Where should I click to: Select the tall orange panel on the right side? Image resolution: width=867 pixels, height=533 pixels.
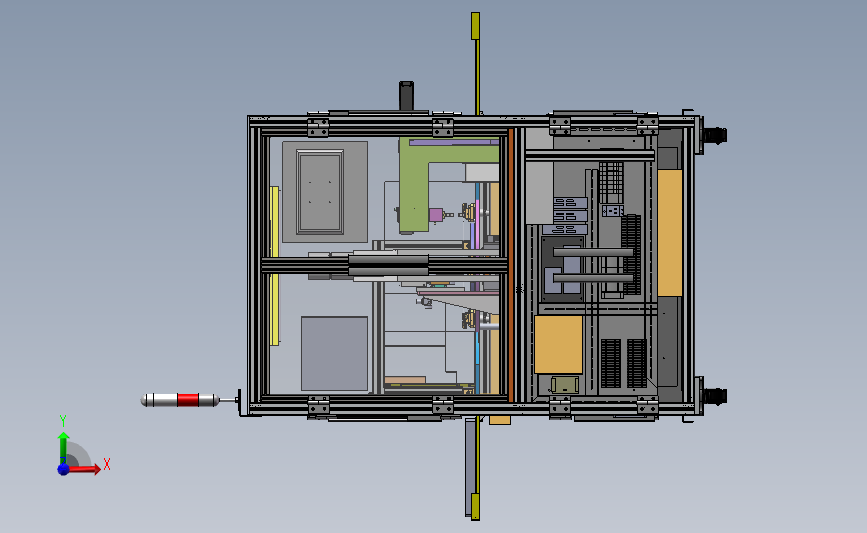pyautogui.click(x=670, y=233)
